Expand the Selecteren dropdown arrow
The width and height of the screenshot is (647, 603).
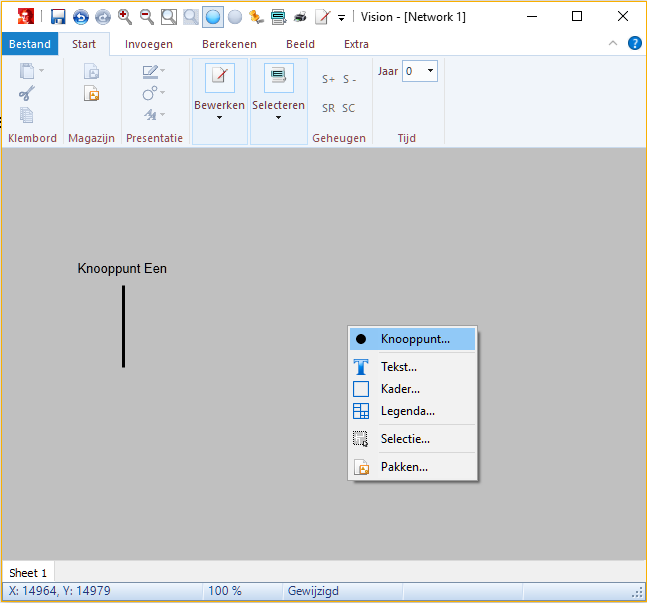click(278, 118)
